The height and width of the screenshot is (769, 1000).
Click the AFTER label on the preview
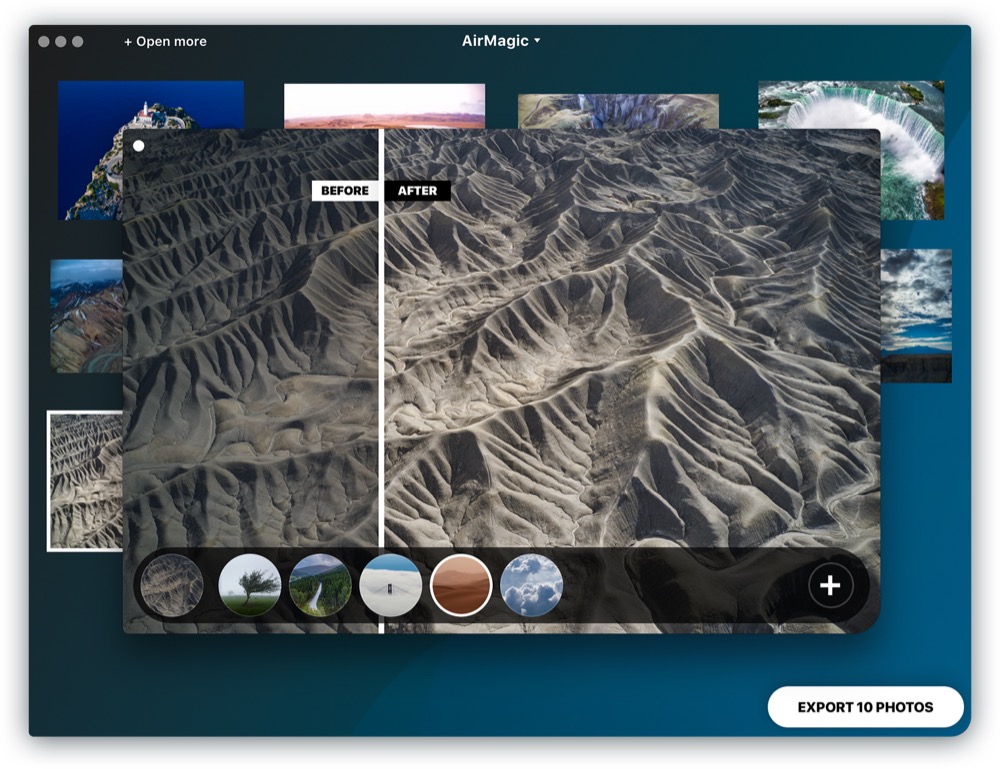click(x=418, y=191)
